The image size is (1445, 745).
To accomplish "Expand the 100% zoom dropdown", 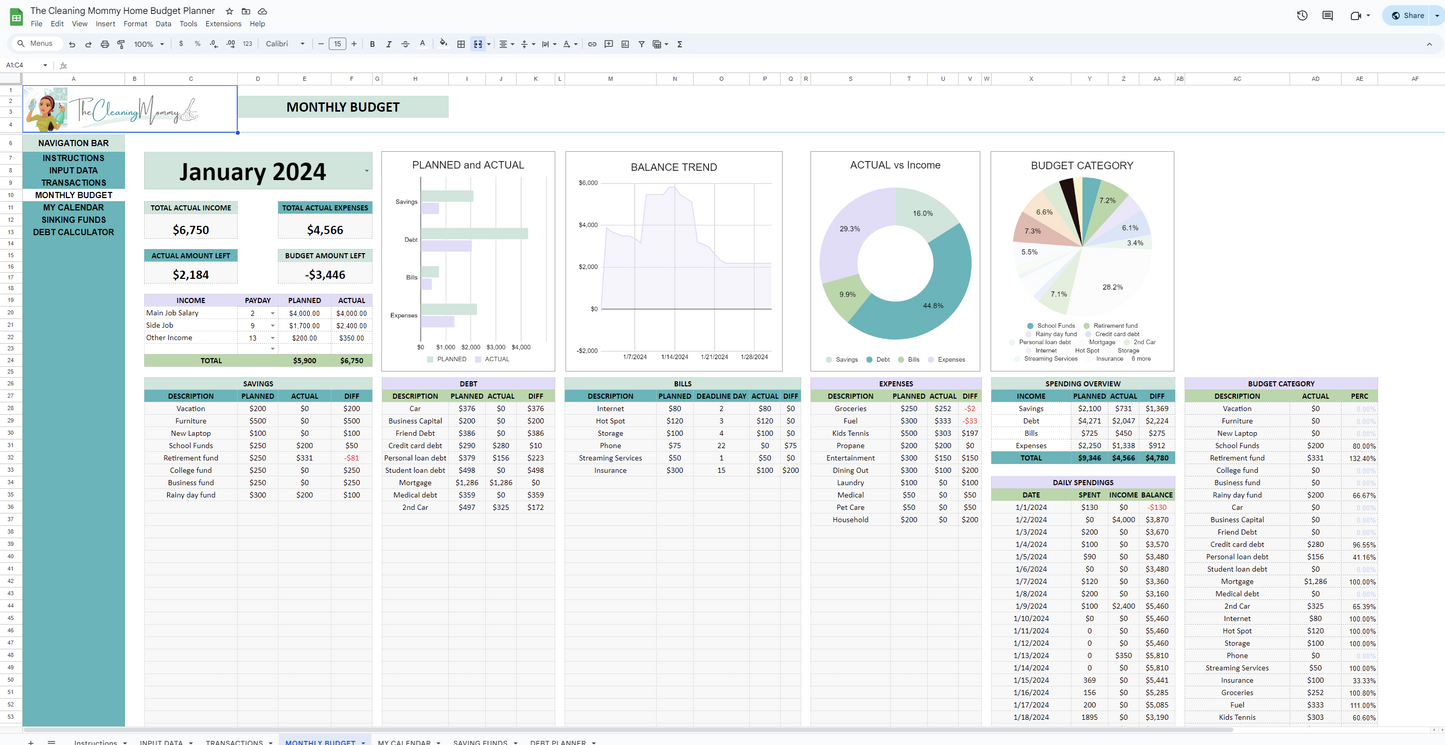I will click(149, 44).
